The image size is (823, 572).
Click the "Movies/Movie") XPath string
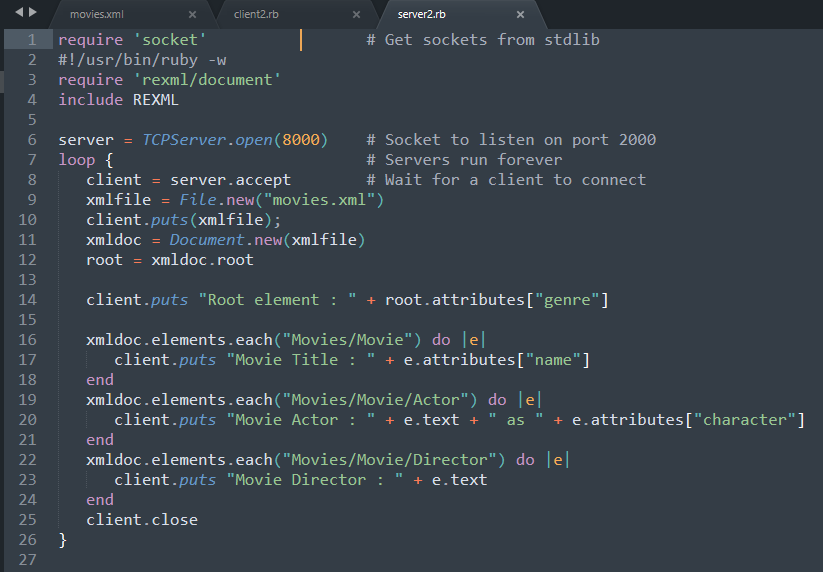347,340
